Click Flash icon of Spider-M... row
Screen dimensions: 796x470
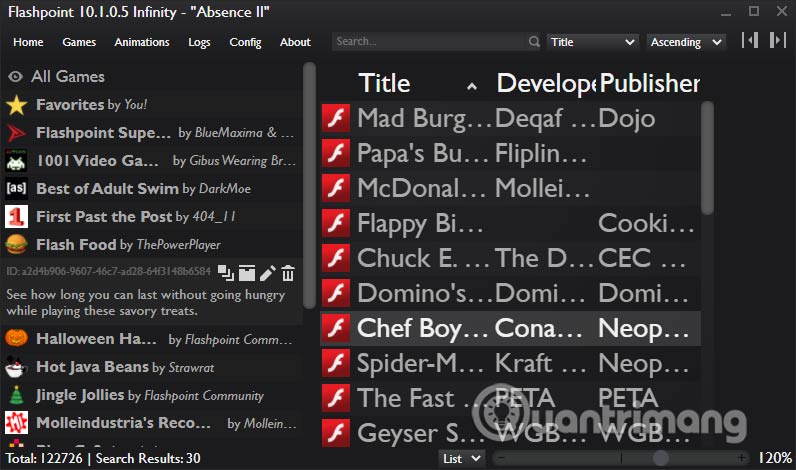click(336, 363)
